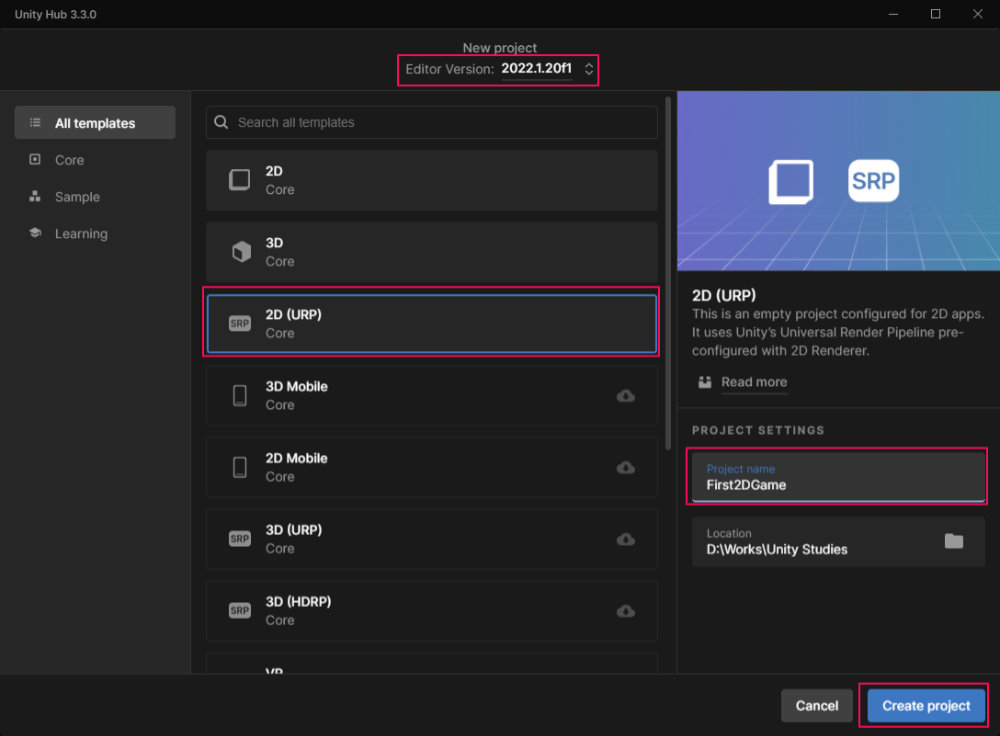Download the 3D (URP) template
The width and height of the screenshot is (1000, 736).
(x=626, y=540)
